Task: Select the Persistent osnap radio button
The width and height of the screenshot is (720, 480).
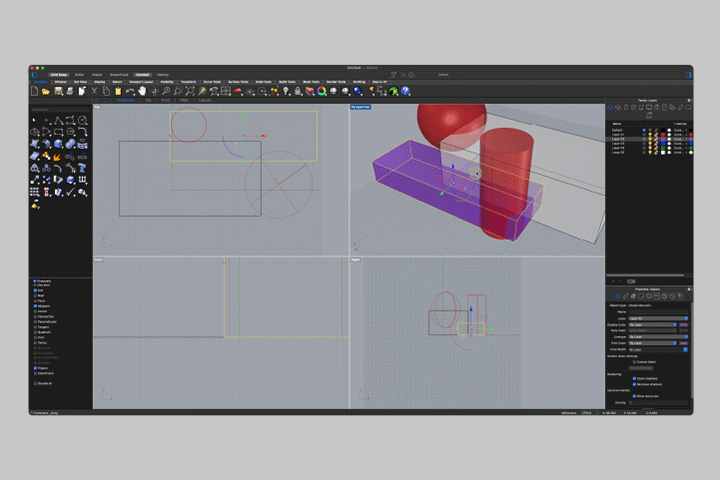Action: pyautogui.click(x=35, y=281)
